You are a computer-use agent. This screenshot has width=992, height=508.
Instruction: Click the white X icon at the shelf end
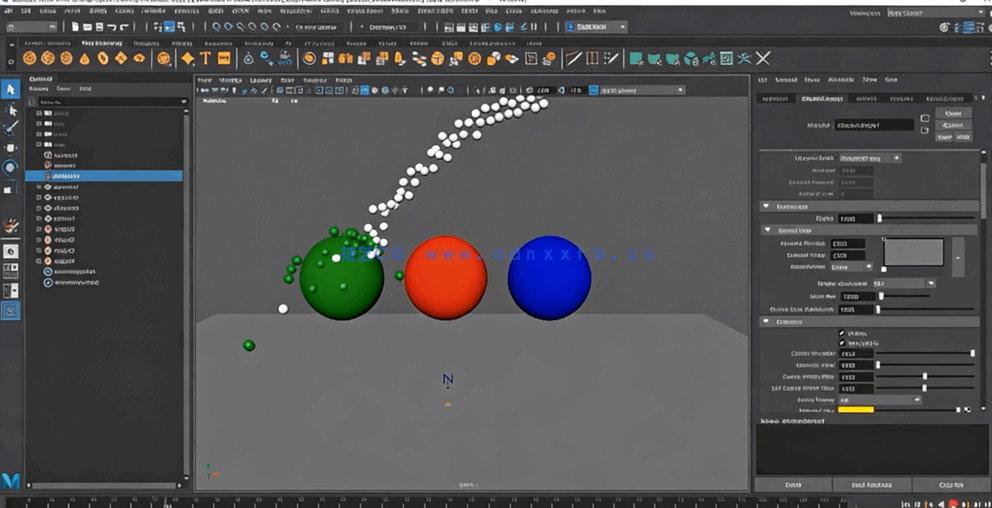click(763, 59)
